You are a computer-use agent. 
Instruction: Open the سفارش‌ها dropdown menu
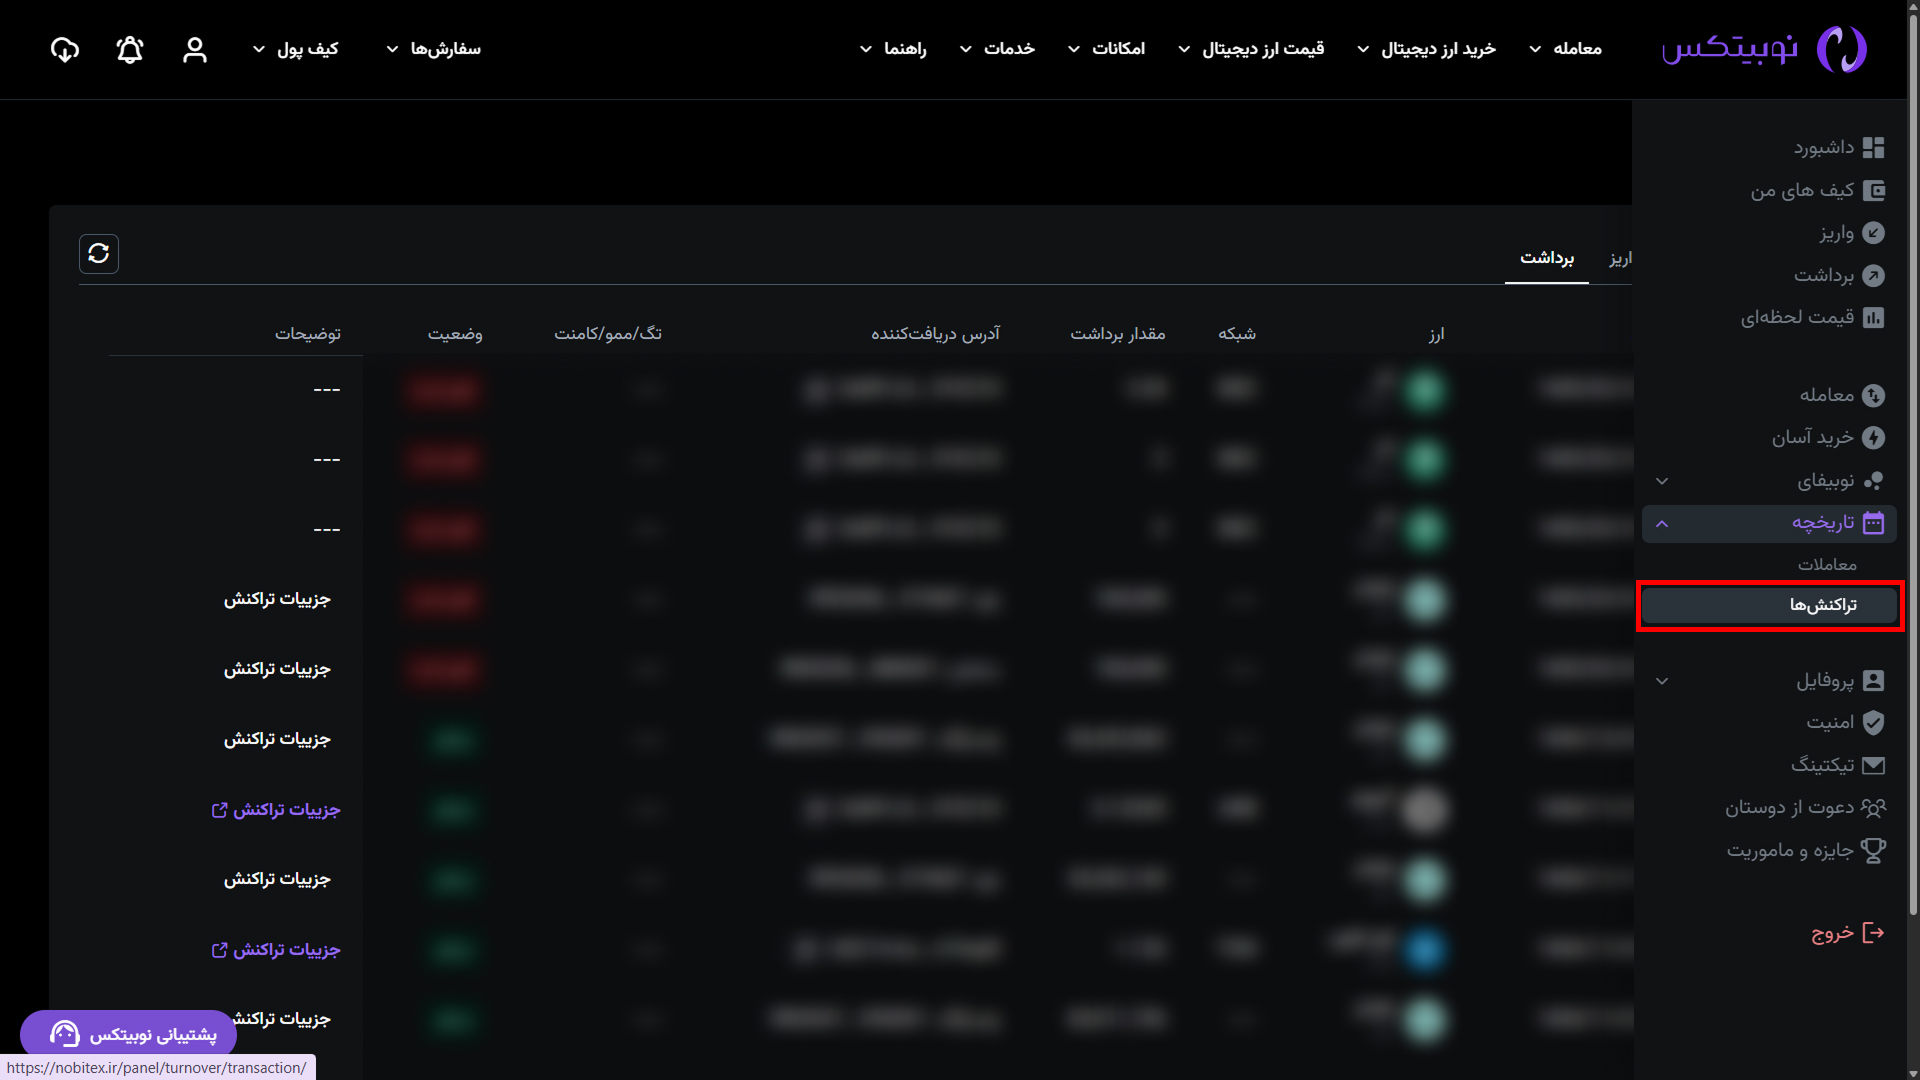click(434, 49)
